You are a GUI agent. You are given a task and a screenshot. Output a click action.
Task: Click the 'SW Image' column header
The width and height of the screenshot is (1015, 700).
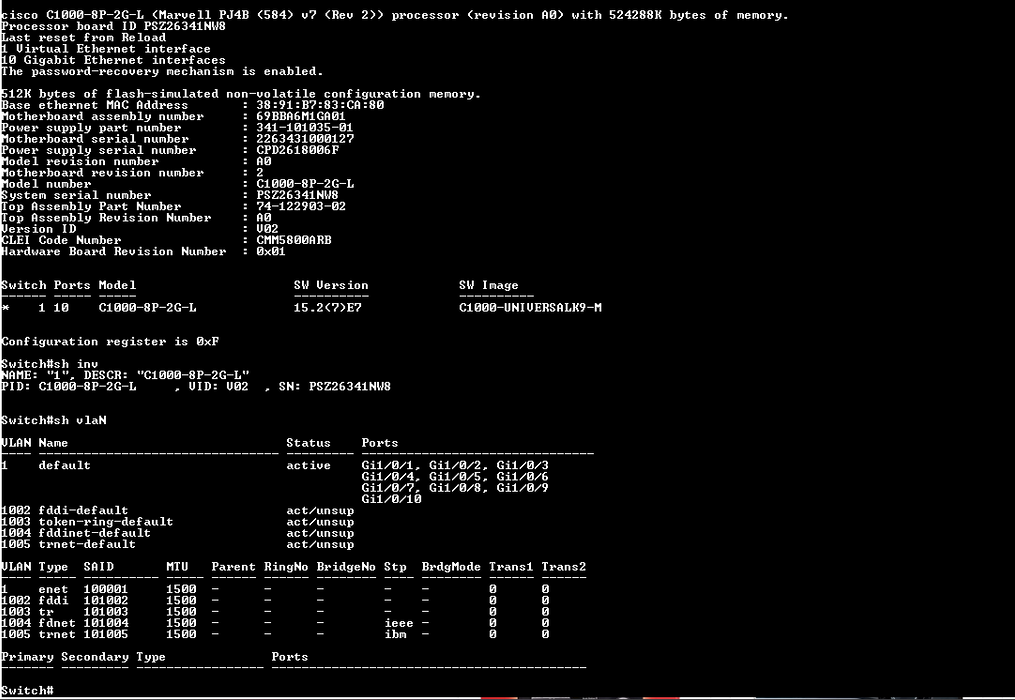tap(489, 286)
